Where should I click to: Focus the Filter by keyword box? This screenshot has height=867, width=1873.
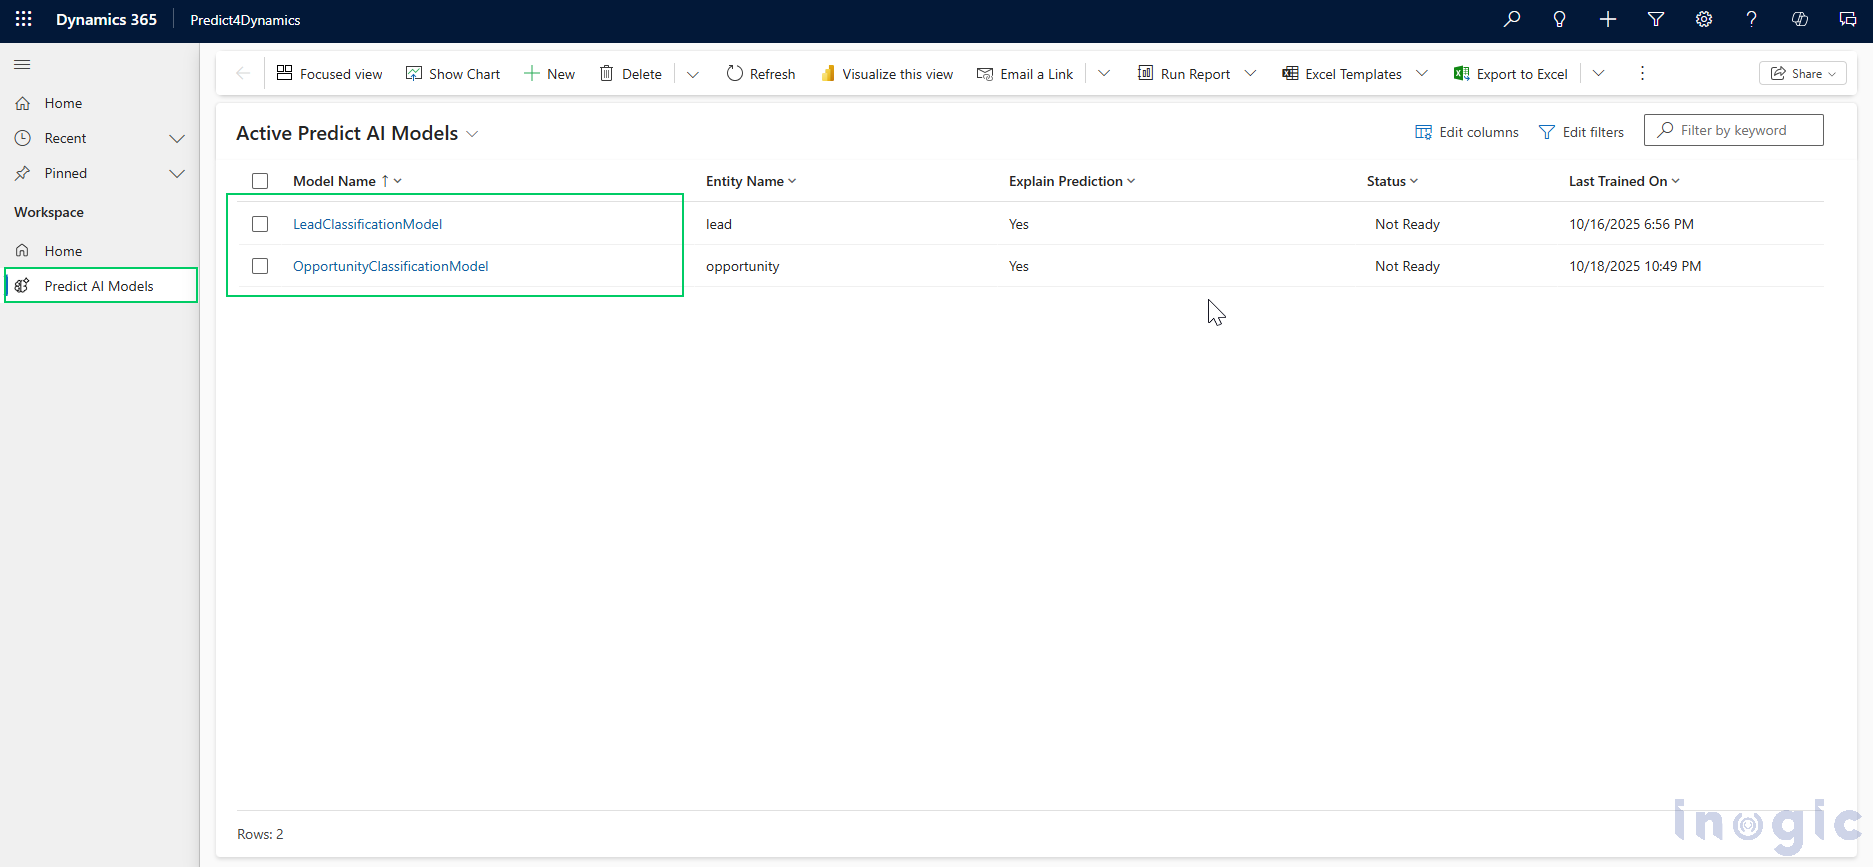tap(1733, 130)
